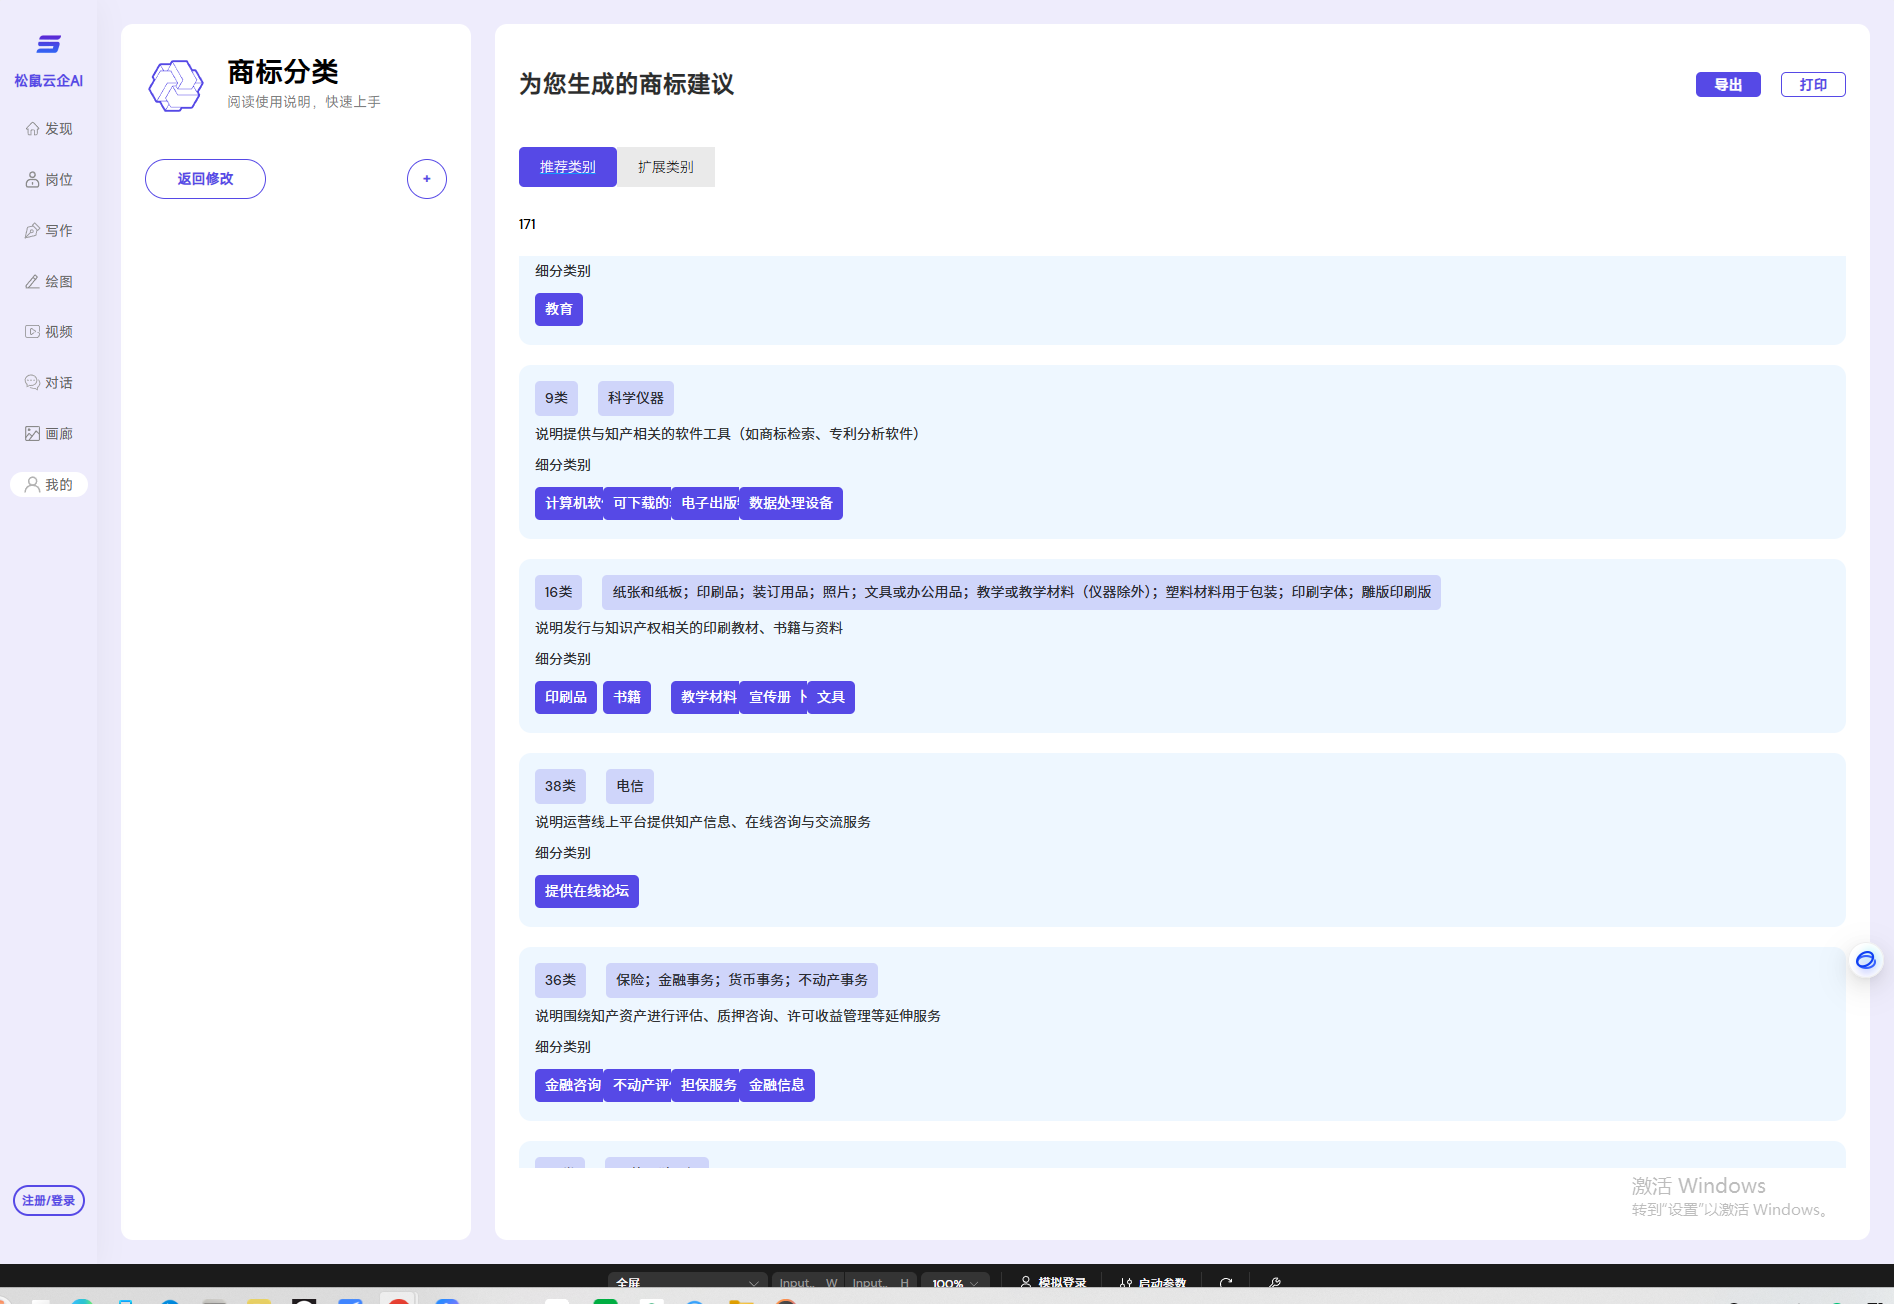Viewport: 1894px width, 1304px height.
Task: Open the 画廊 (Gallery) section
Action: [x=49, y=434]
